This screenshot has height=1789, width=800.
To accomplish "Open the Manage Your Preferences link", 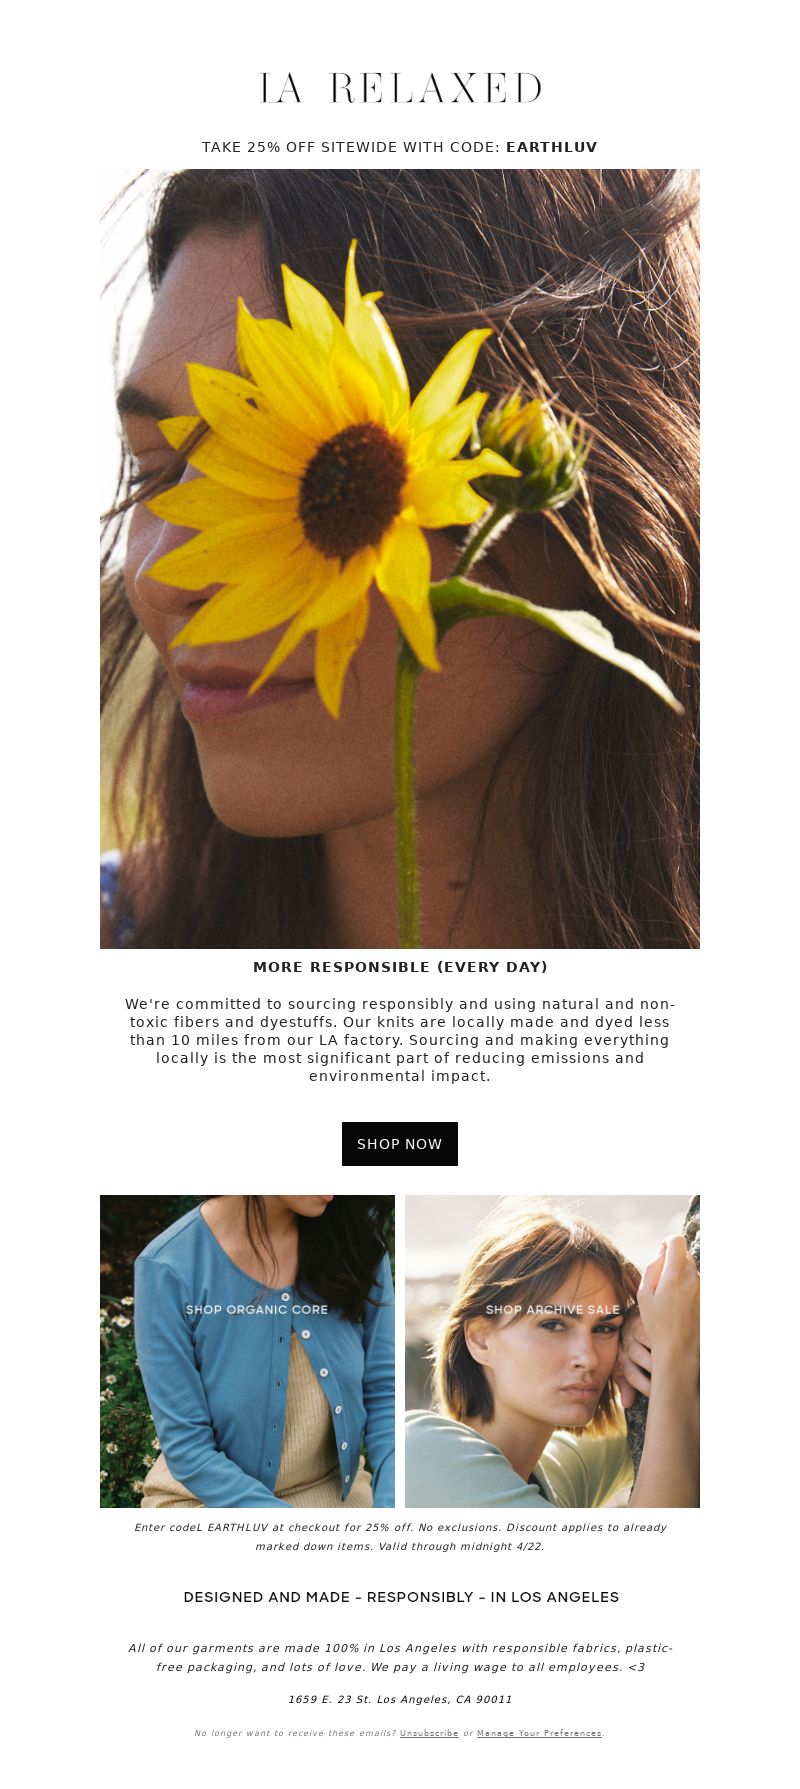I will (x=539, y=1733).
